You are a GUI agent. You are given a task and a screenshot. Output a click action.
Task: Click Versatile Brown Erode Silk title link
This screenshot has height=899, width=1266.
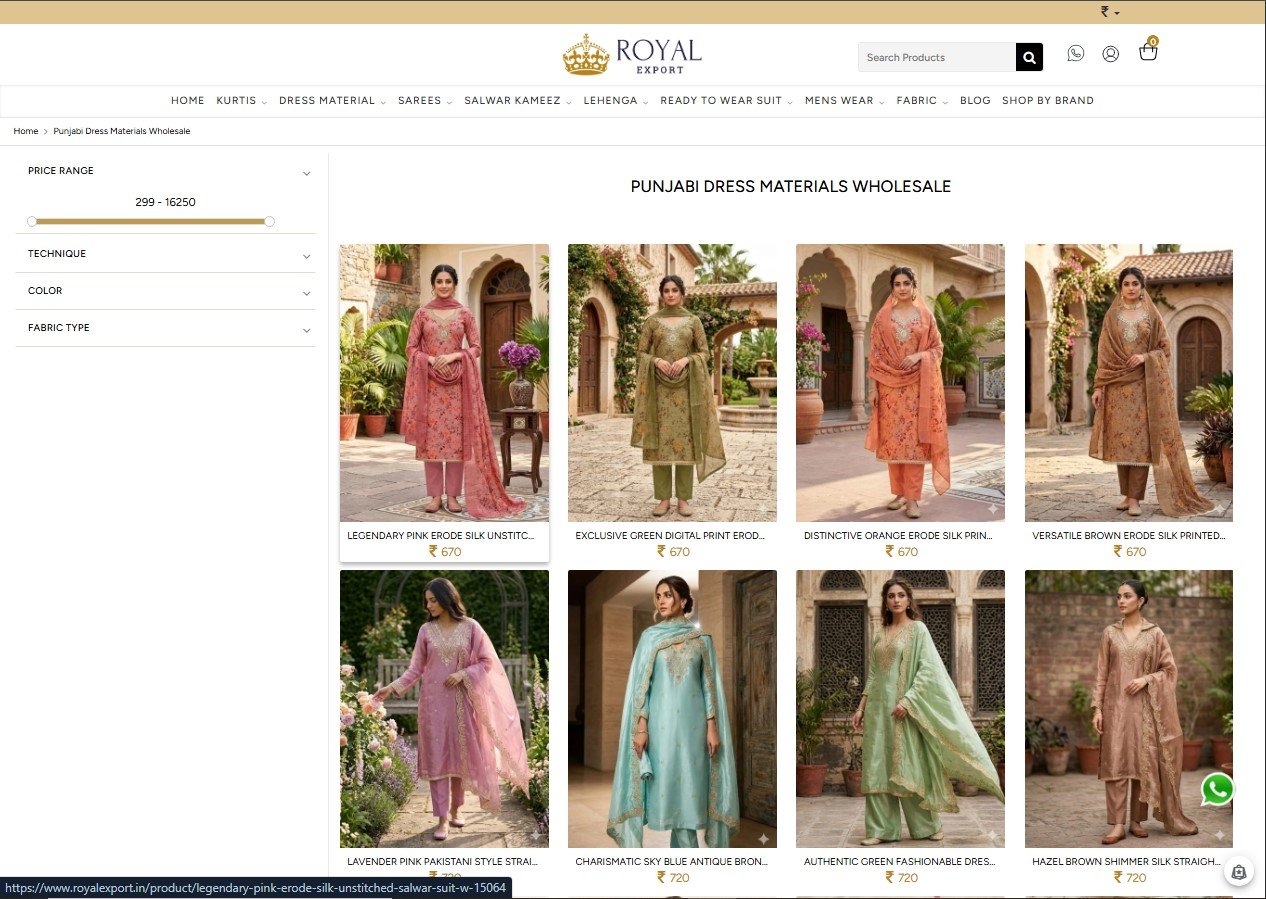(1128, 536)
